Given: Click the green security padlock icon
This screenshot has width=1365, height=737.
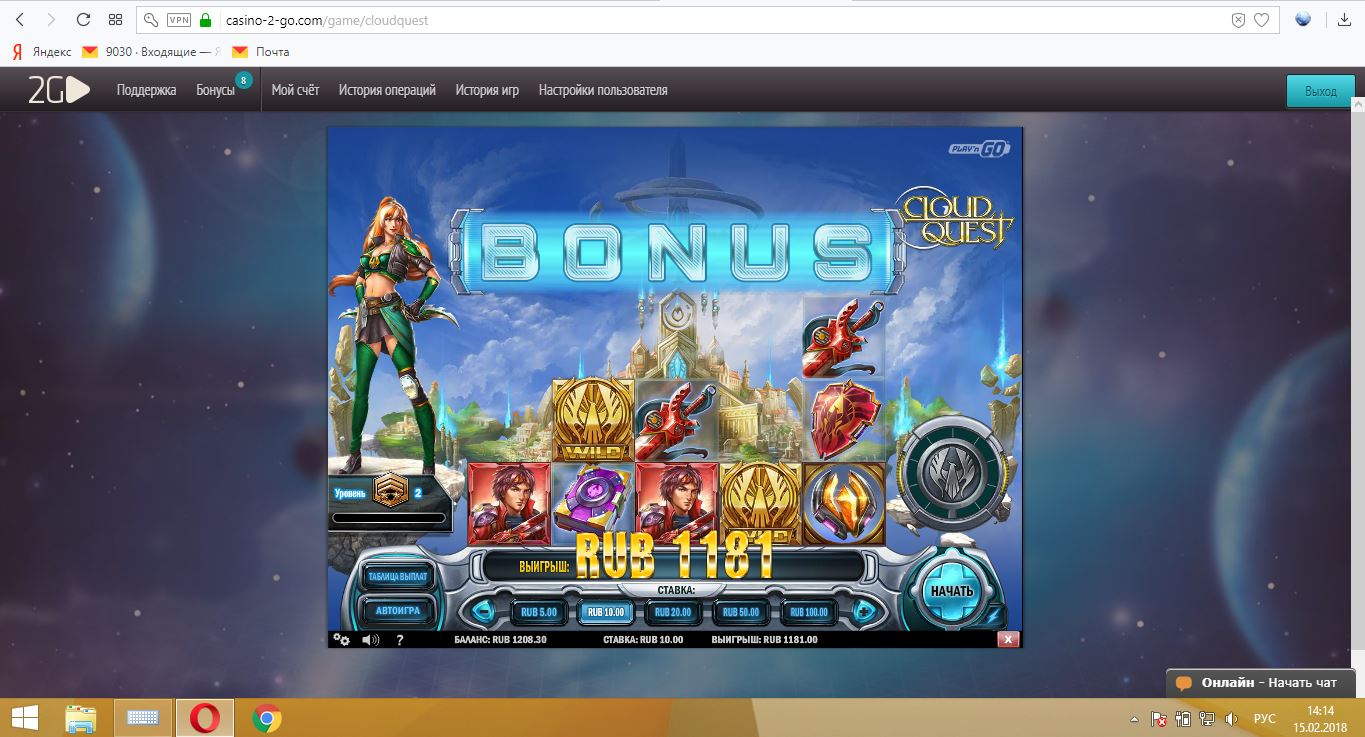Looking at the screenshot, I should 207,20.
